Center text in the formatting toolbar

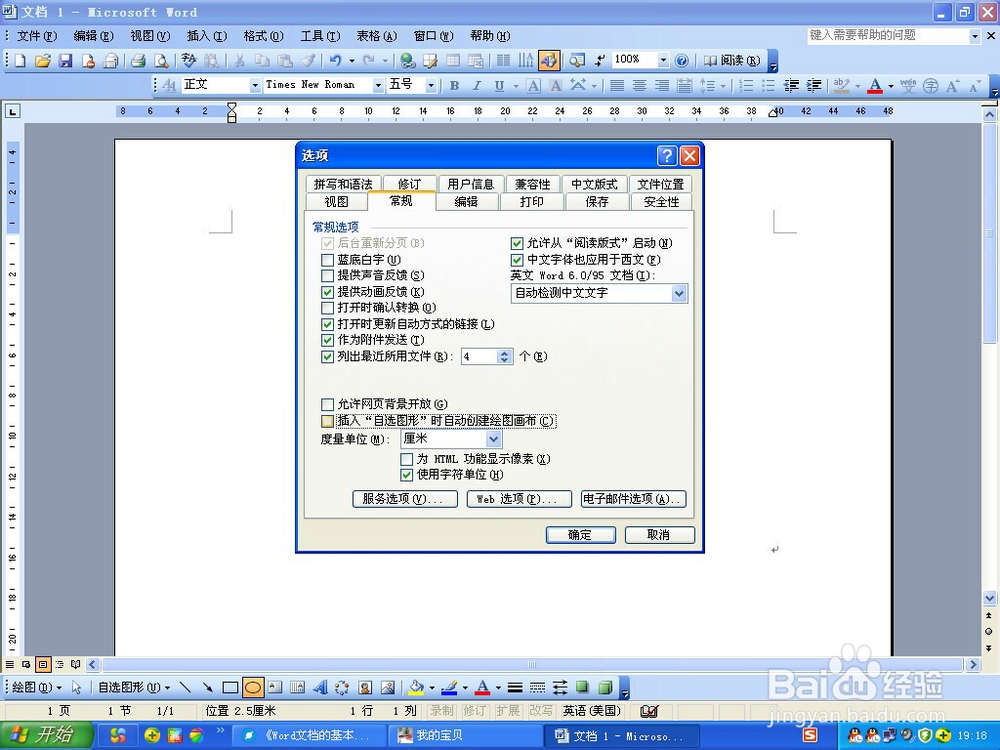point(640,85)
